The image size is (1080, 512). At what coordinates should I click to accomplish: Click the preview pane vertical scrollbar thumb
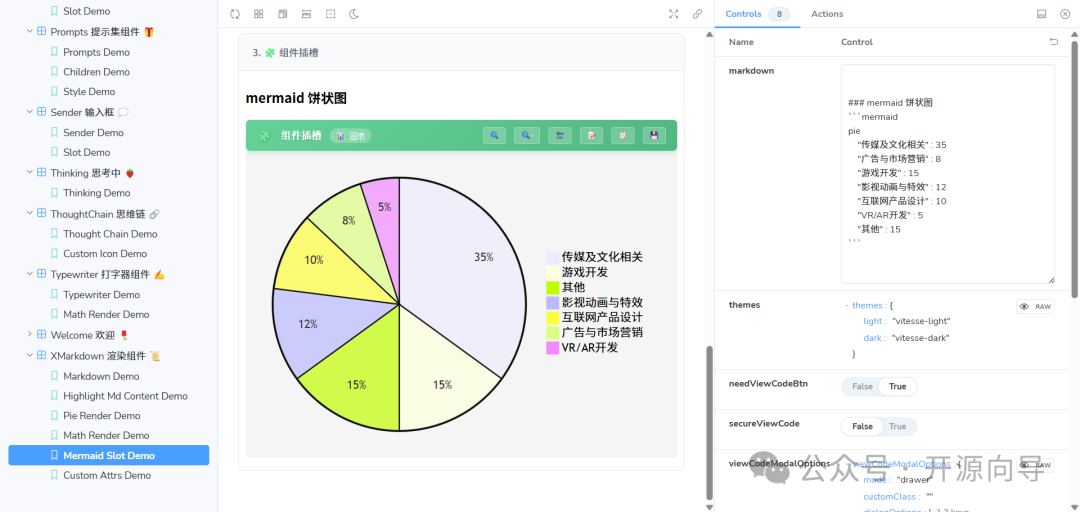coord(709,422)
